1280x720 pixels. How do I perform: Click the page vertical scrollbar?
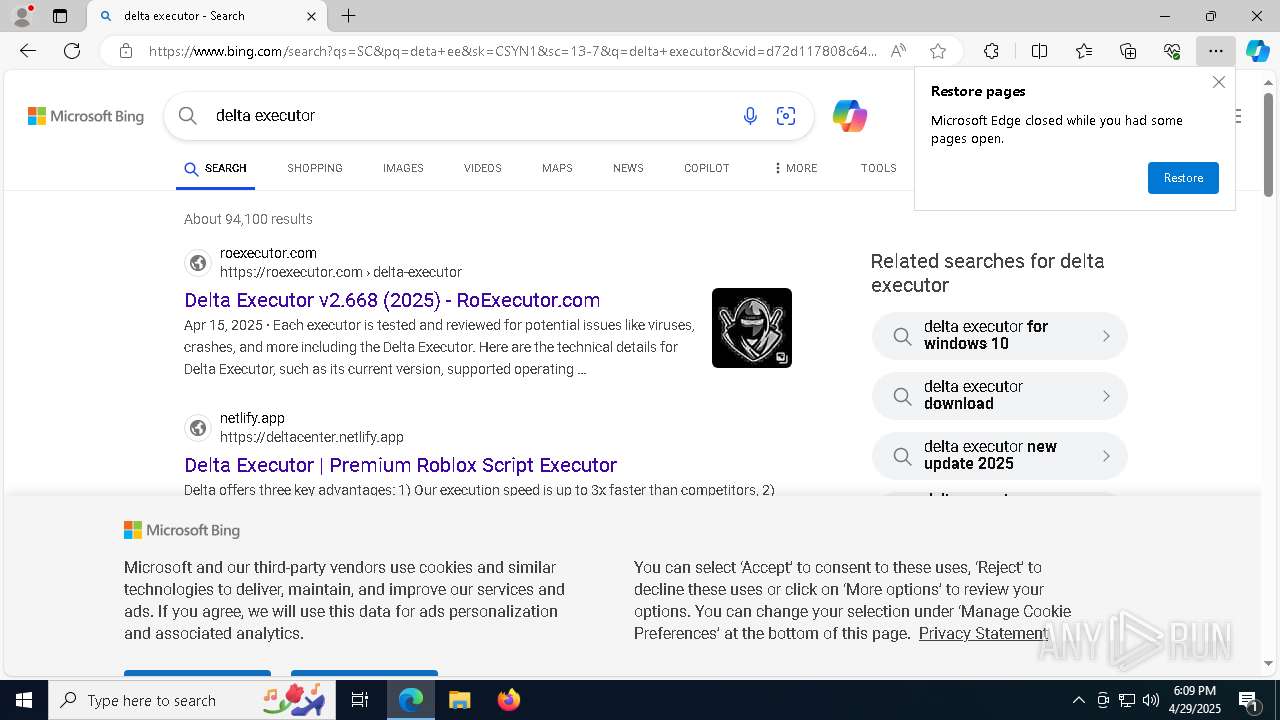1268,145
